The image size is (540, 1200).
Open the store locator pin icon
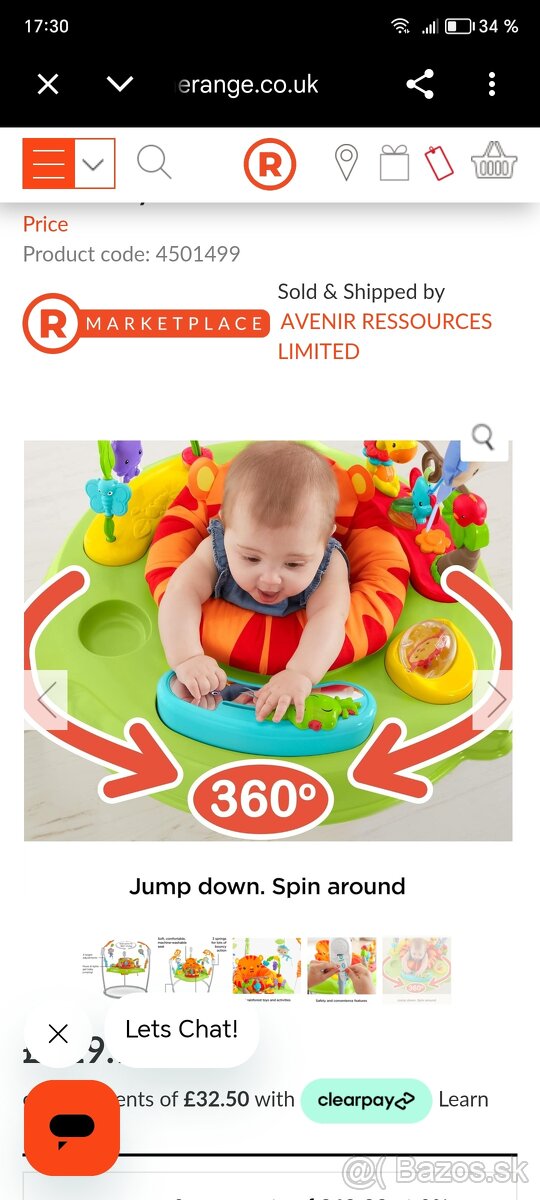pyautogui.click(x=346, y=163)
